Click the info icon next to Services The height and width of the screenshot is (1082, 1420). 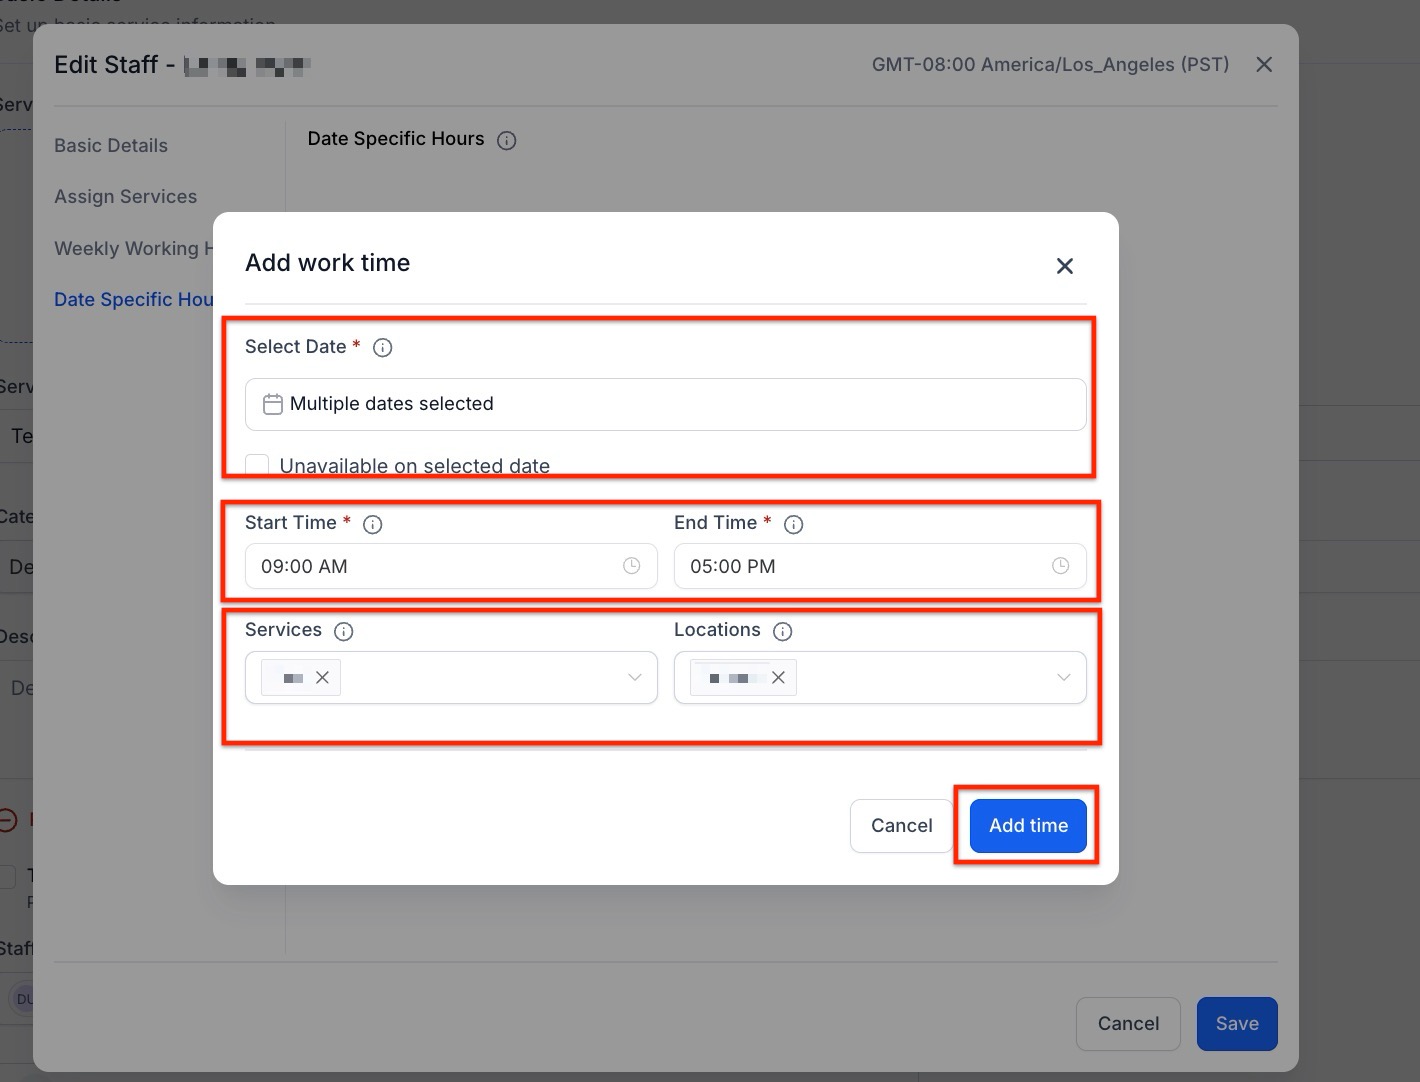[343, 631]
